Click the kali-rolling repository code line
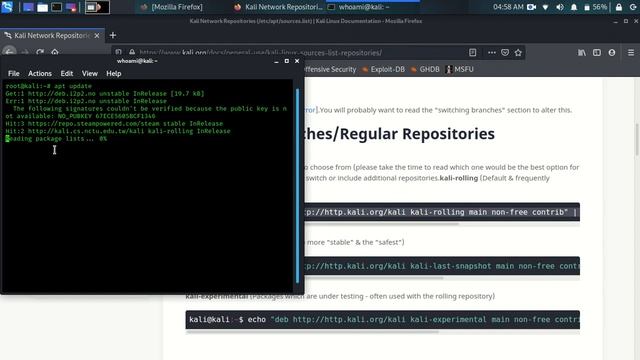The height and width of the screenshot is (360, 640). click(x=442, y=212)
